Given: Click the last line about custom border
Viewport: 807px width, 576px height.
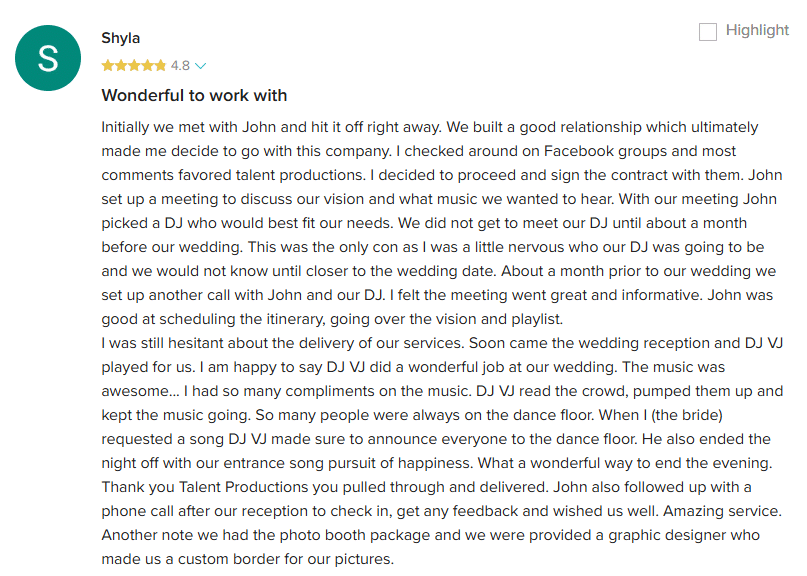Looking at the screenshot, I should [x=248, y=559].
